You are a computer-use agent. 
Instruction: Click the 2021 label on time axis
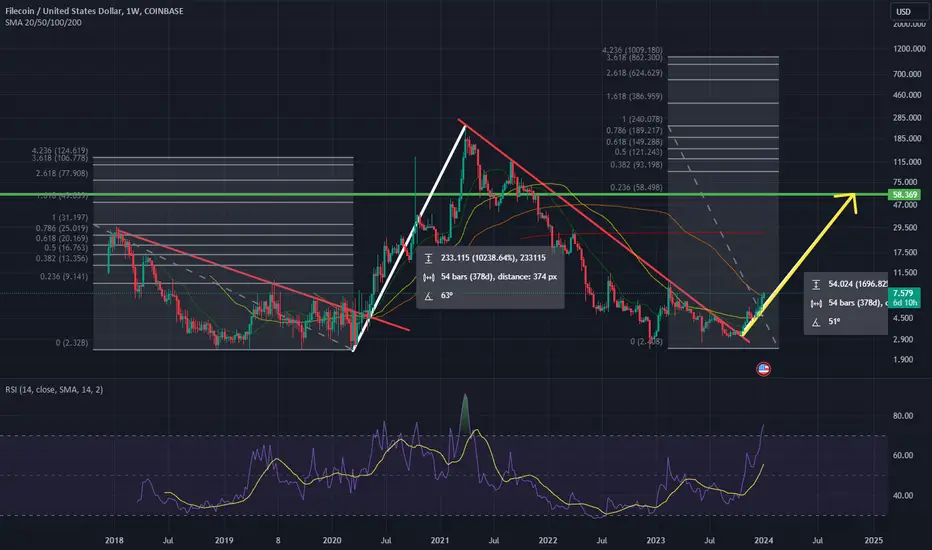[440, 540]
